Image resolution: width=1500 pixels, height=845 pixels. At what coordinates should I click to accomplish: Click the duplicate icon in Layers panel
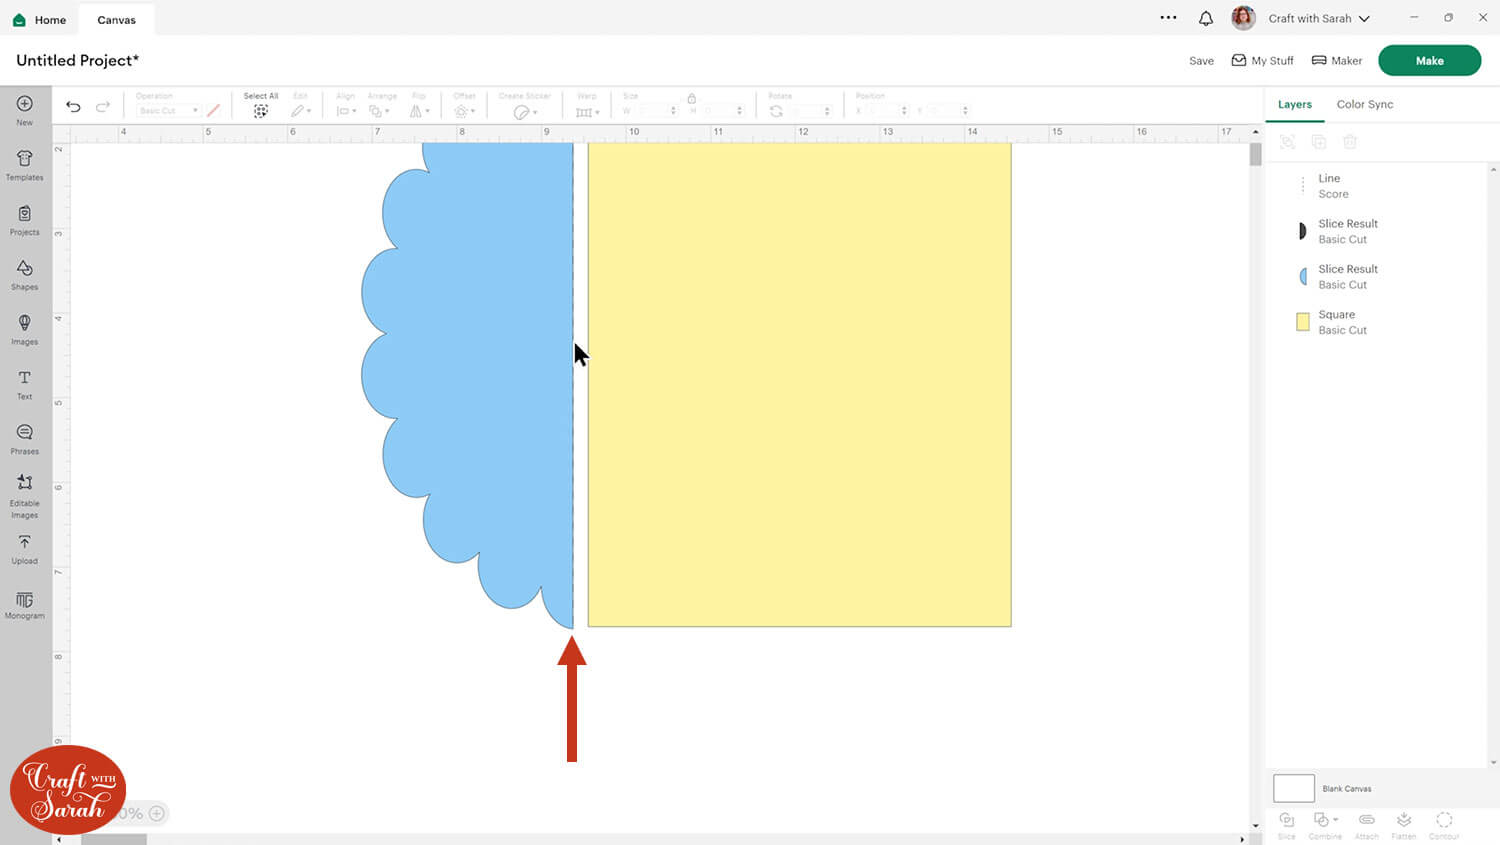[x=1318, y=142]
